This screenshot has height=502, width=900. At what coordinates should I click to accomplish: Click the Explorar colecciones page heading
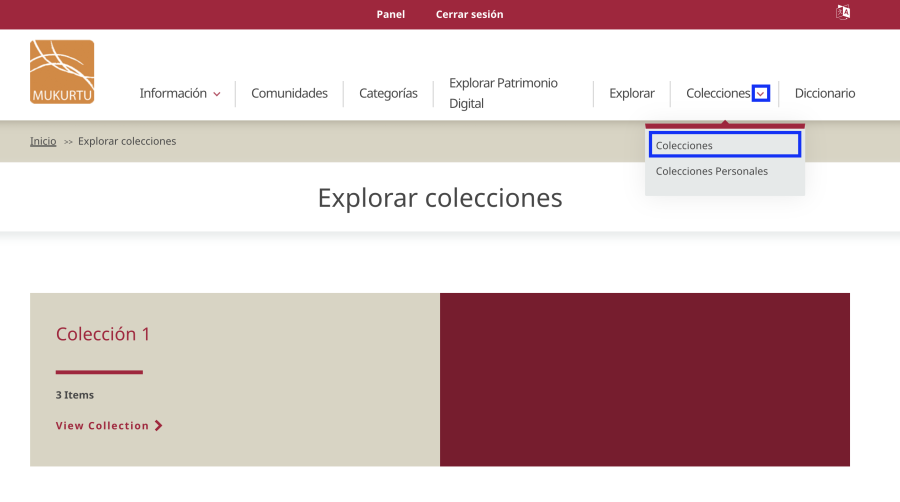(x=440, y=198)
